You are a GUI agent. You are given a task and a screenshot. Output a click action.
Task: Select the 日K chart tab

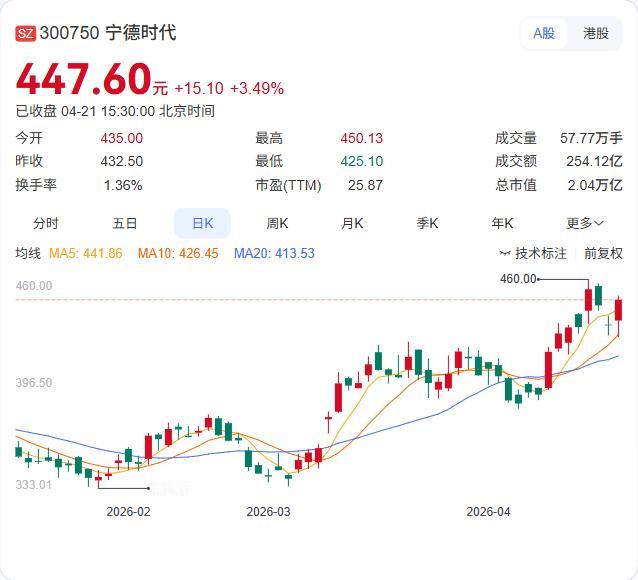[x=202, y=223]
